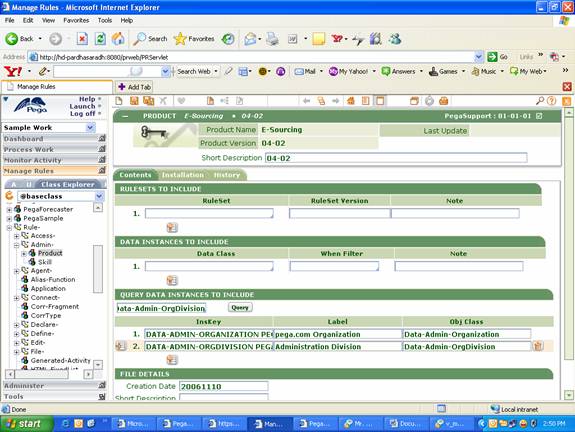
Task: Click the Pega toolbar home icon
Action: coord(351,101)
